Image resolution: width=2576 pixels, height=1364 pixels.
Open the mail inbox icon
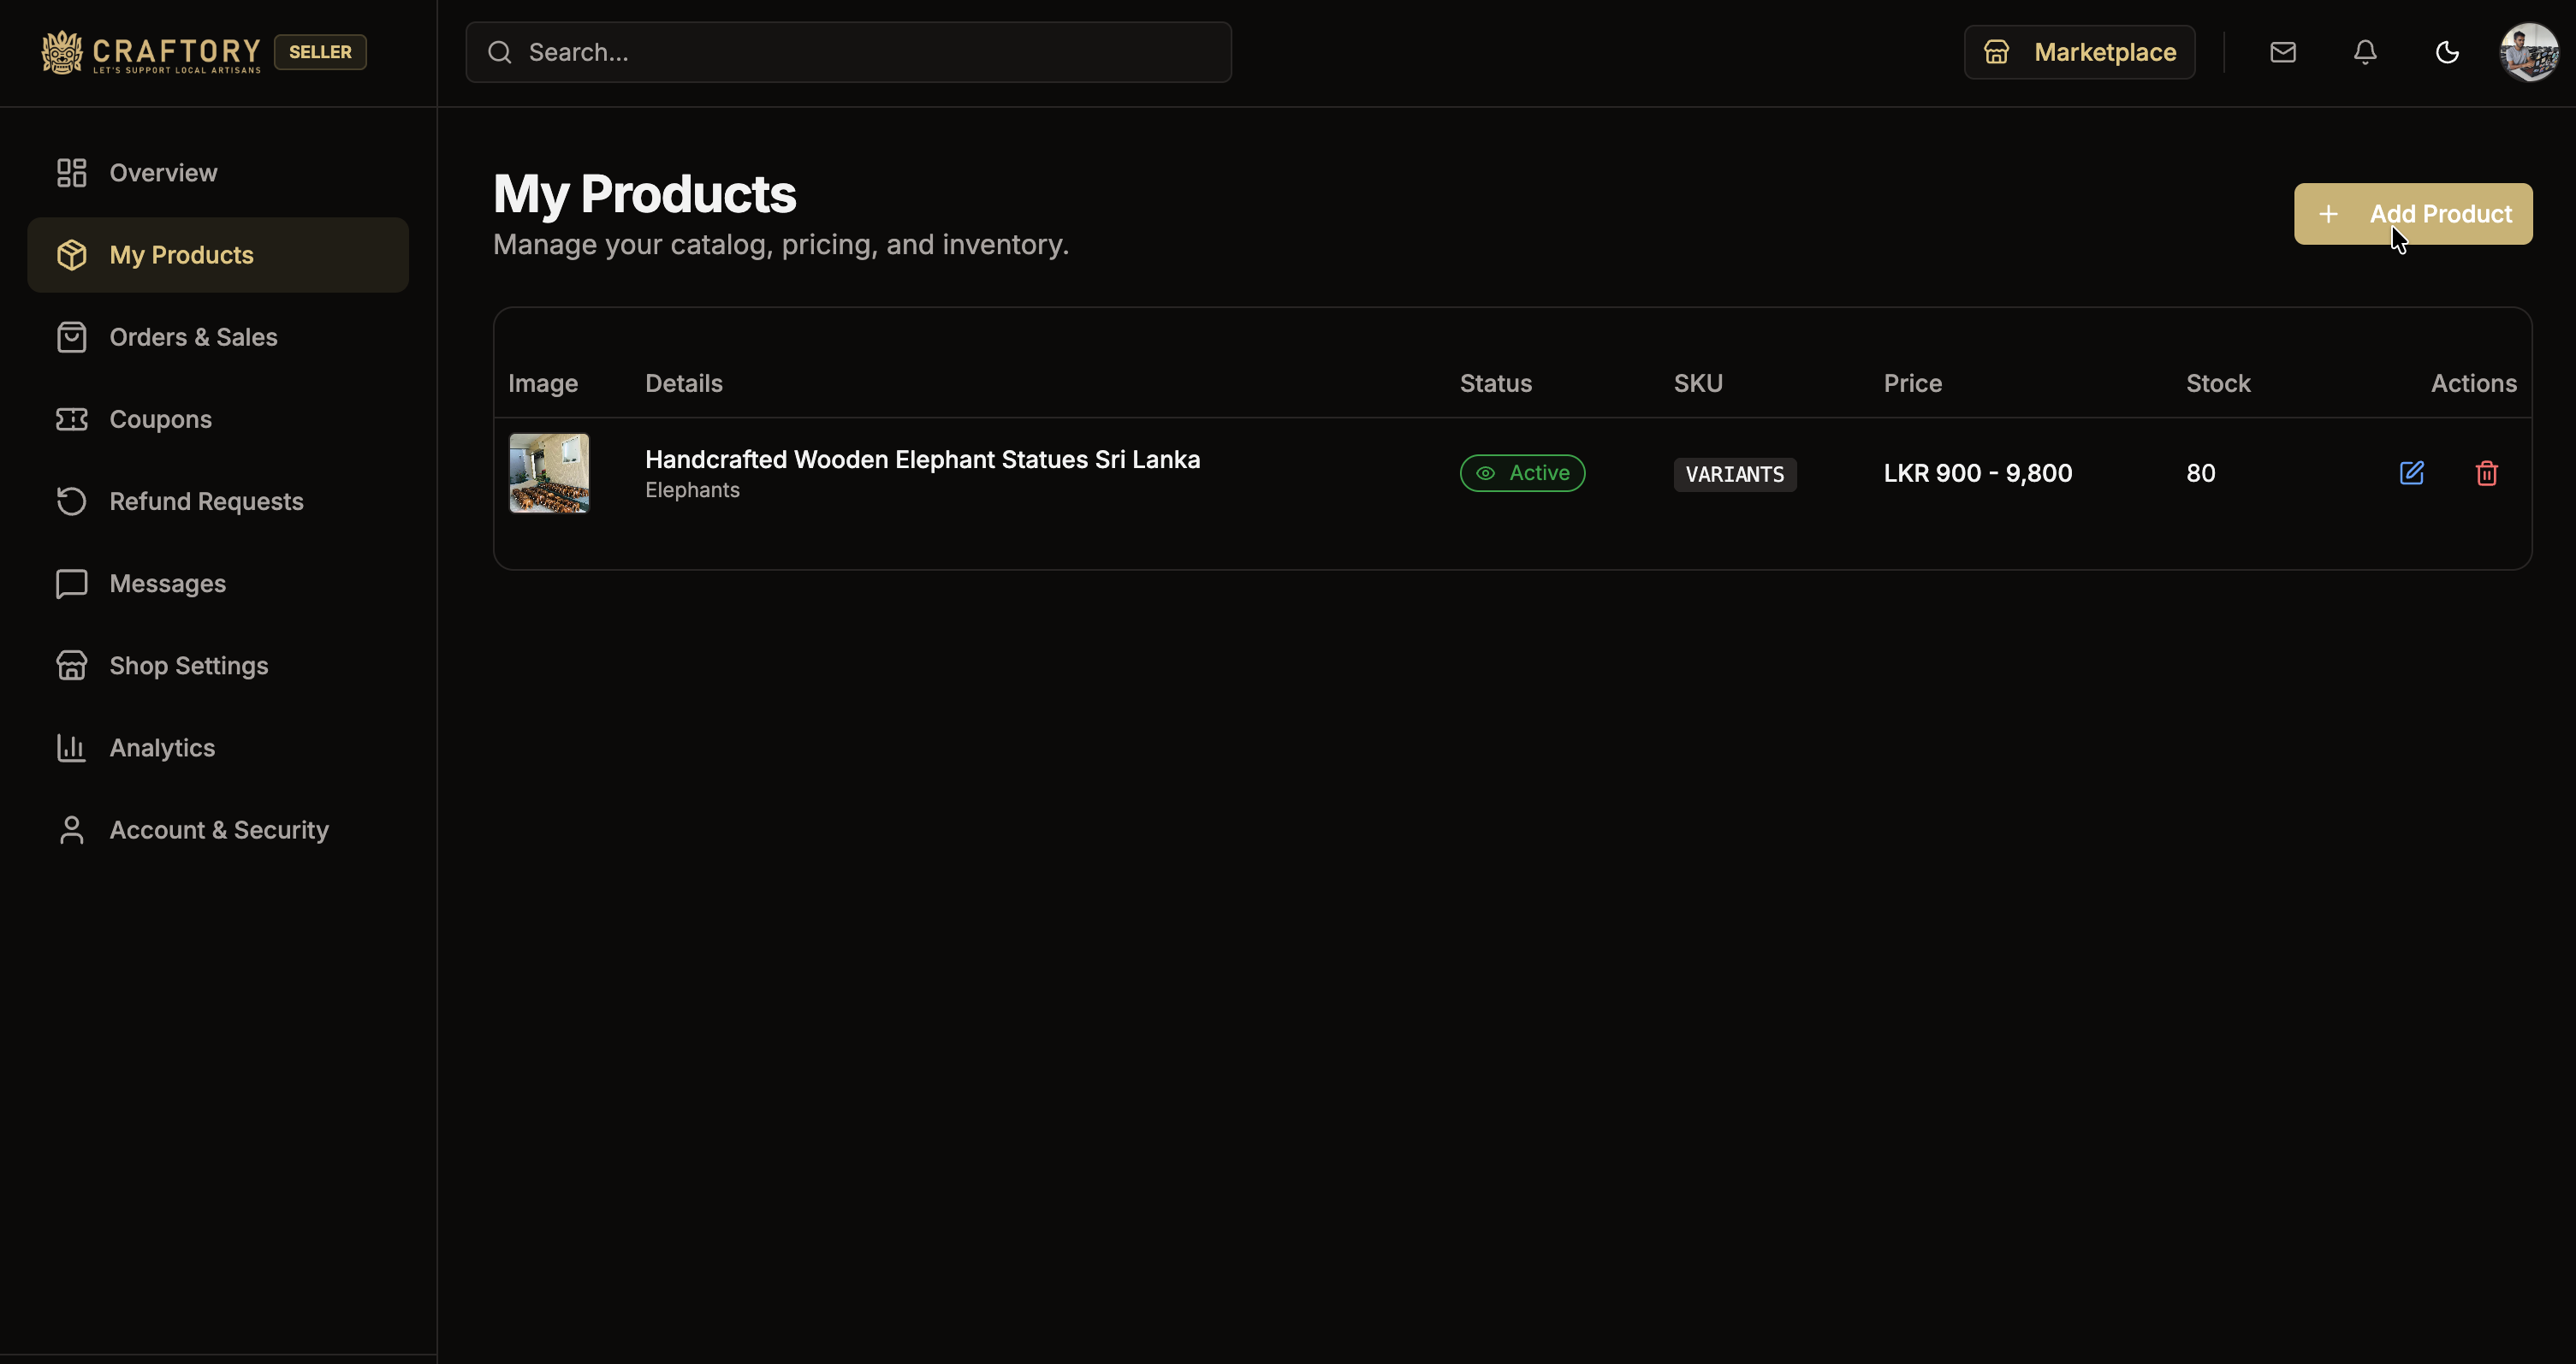click(2283, 52)
